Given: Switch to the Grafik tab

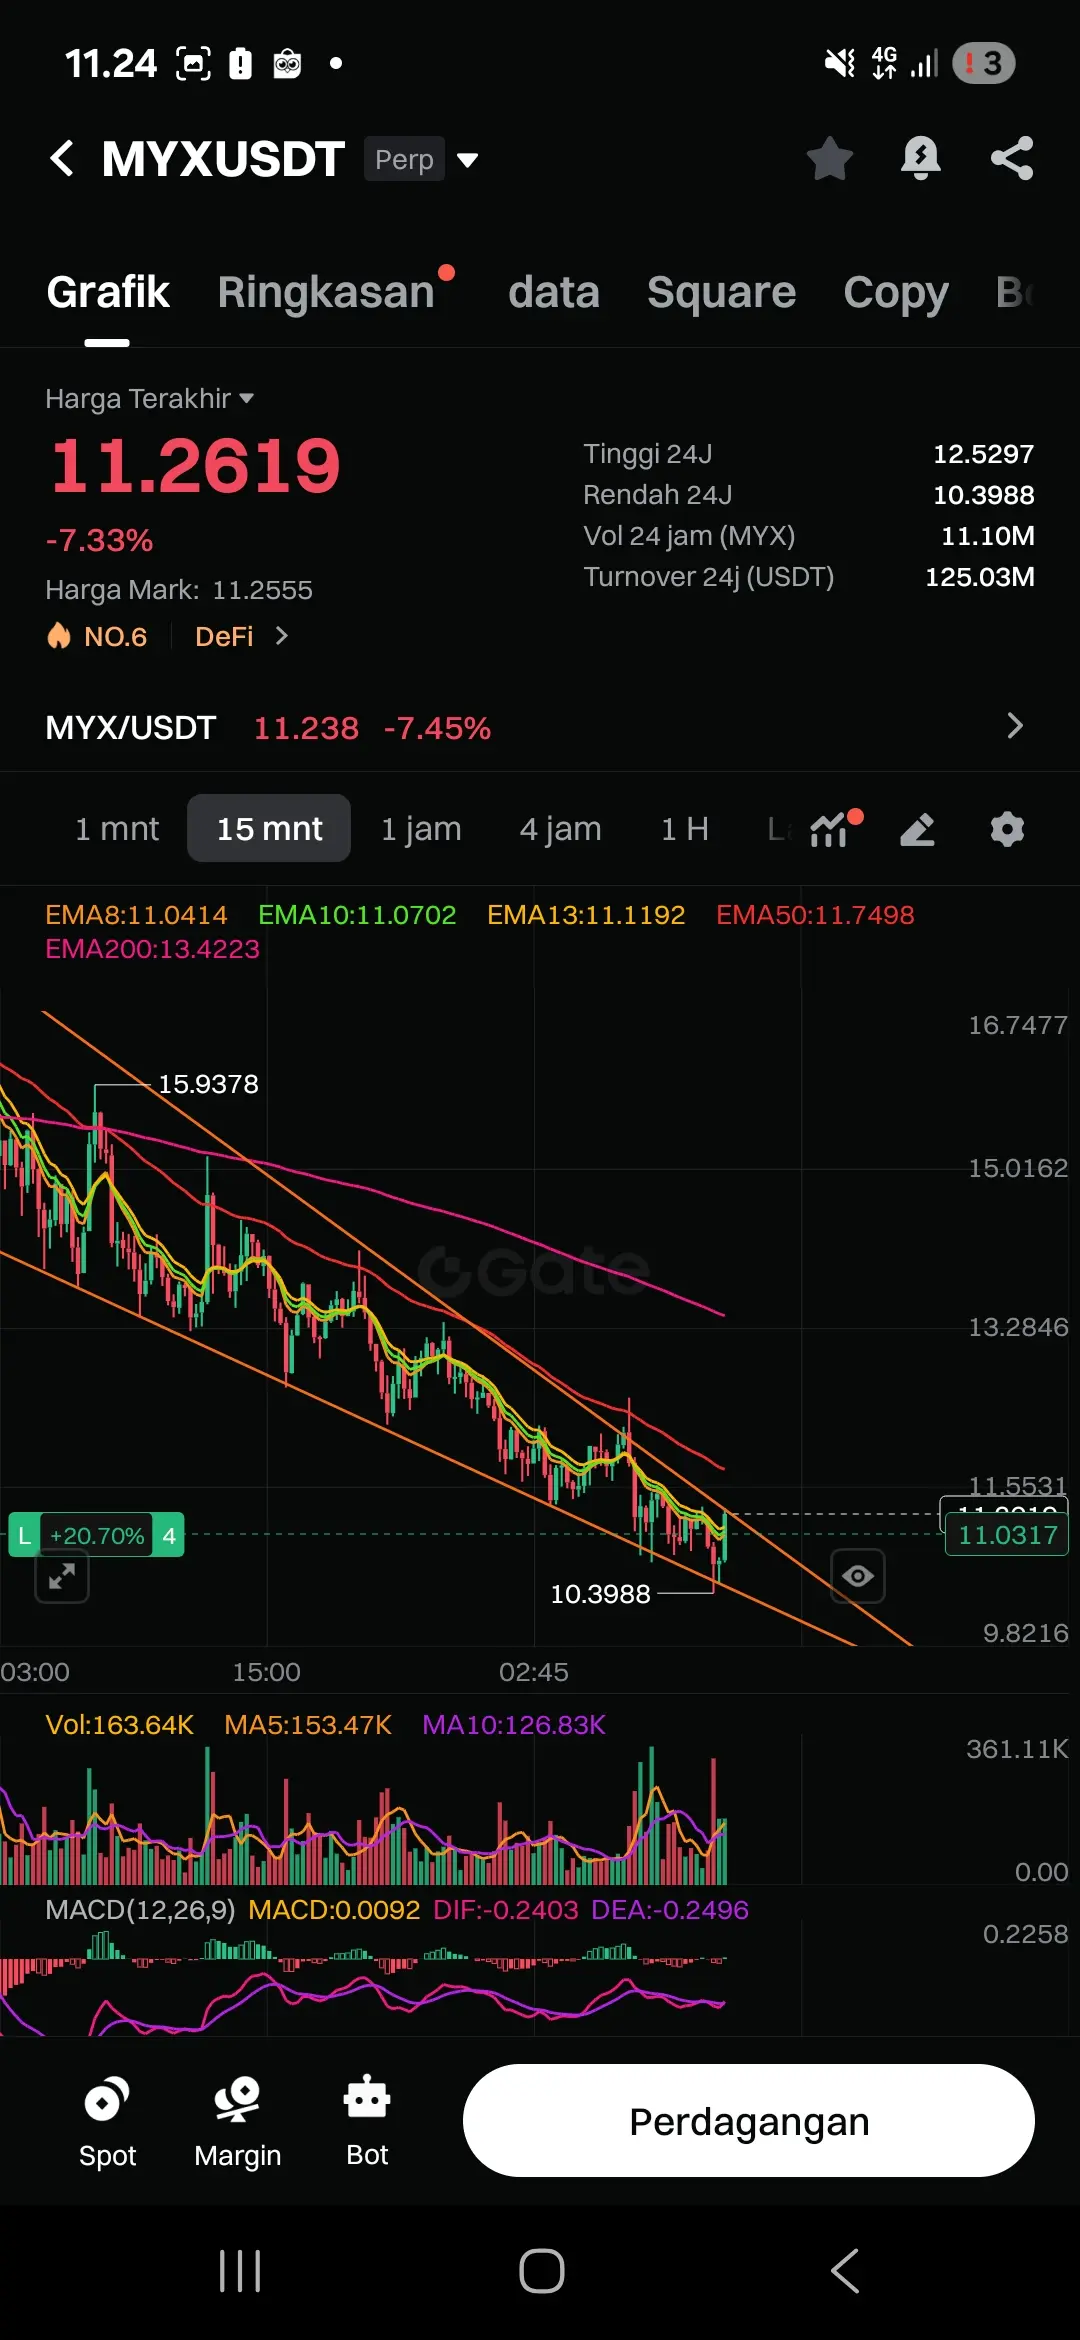Looking at the screenshot, I should point(108,292).
